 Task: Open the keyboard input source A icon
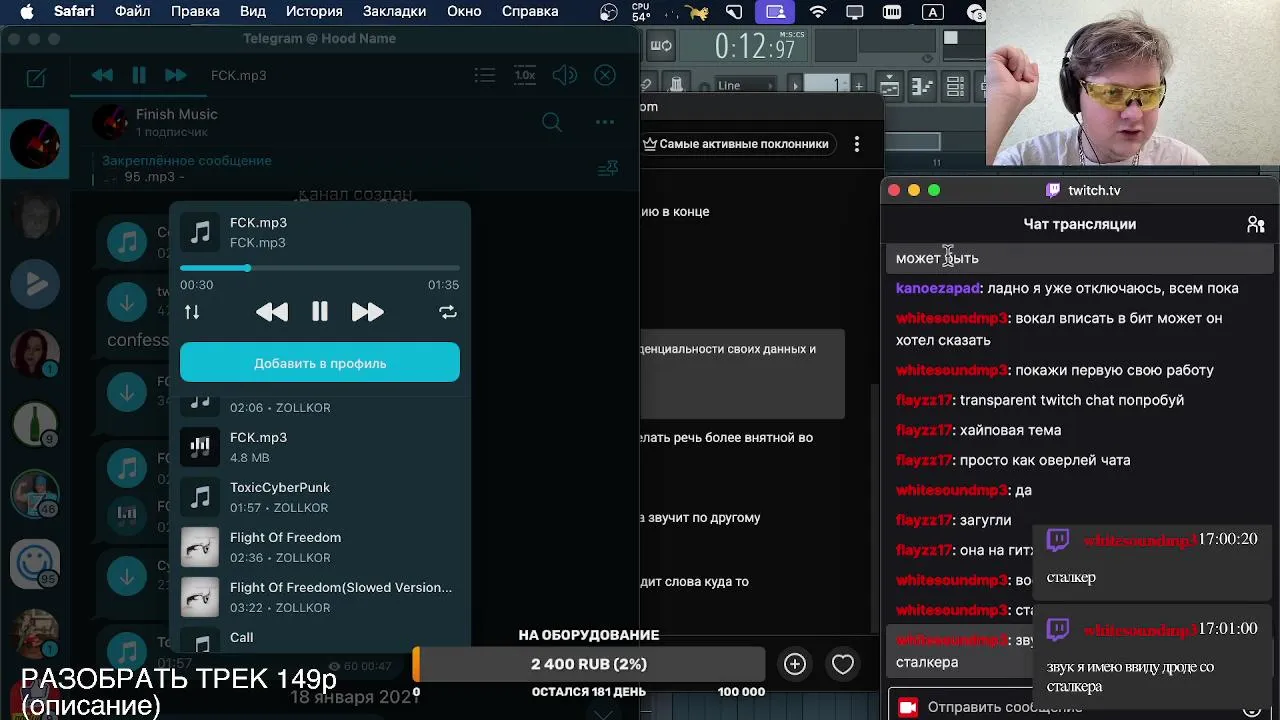932,12
